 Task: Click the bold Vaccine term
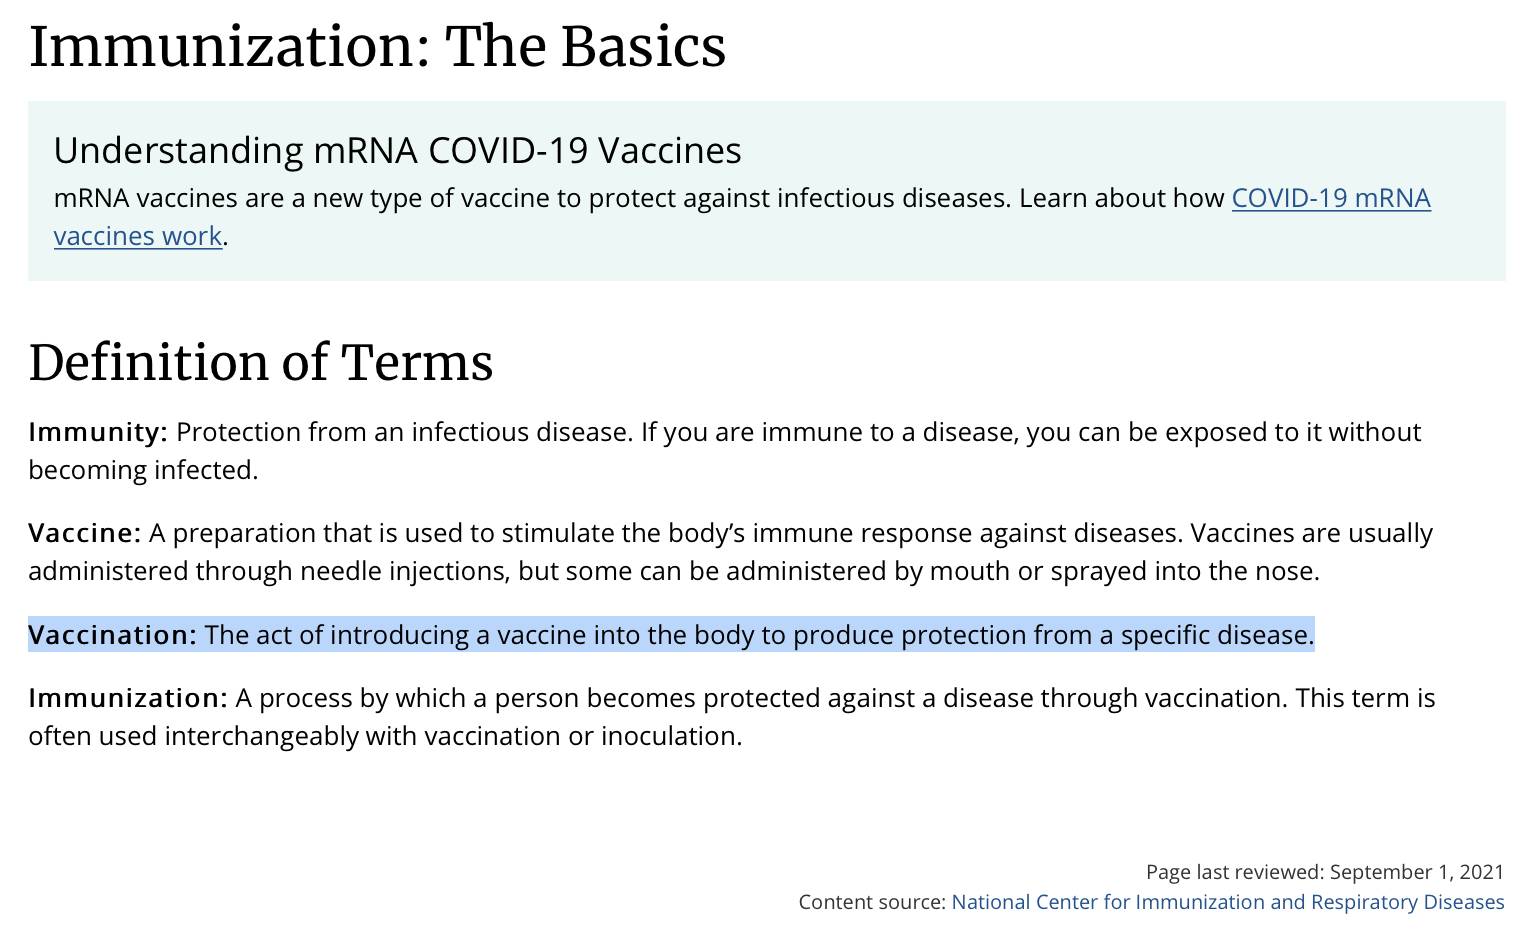pos(85,533)
